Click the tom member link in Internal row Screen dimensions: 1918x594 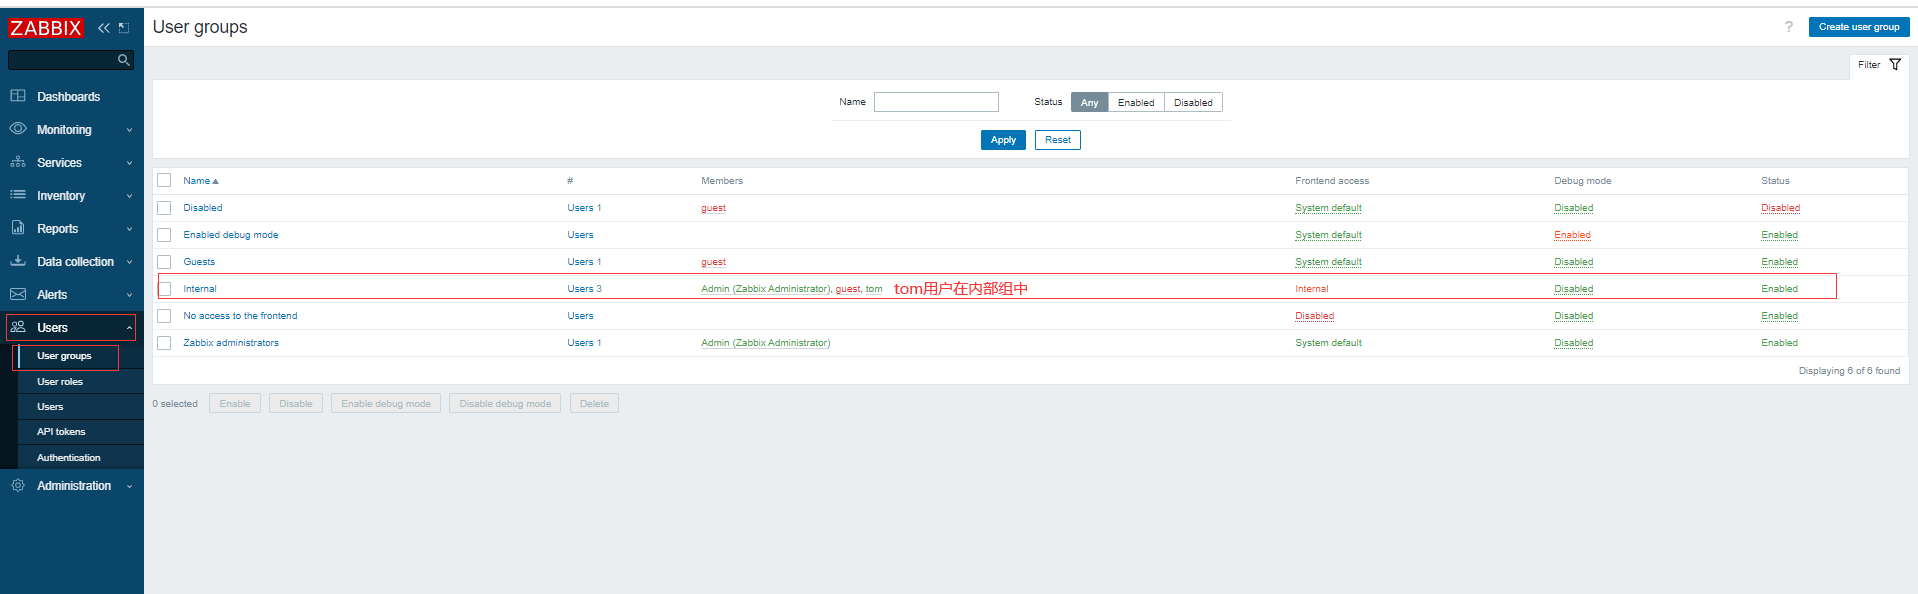tap(874, 289)
